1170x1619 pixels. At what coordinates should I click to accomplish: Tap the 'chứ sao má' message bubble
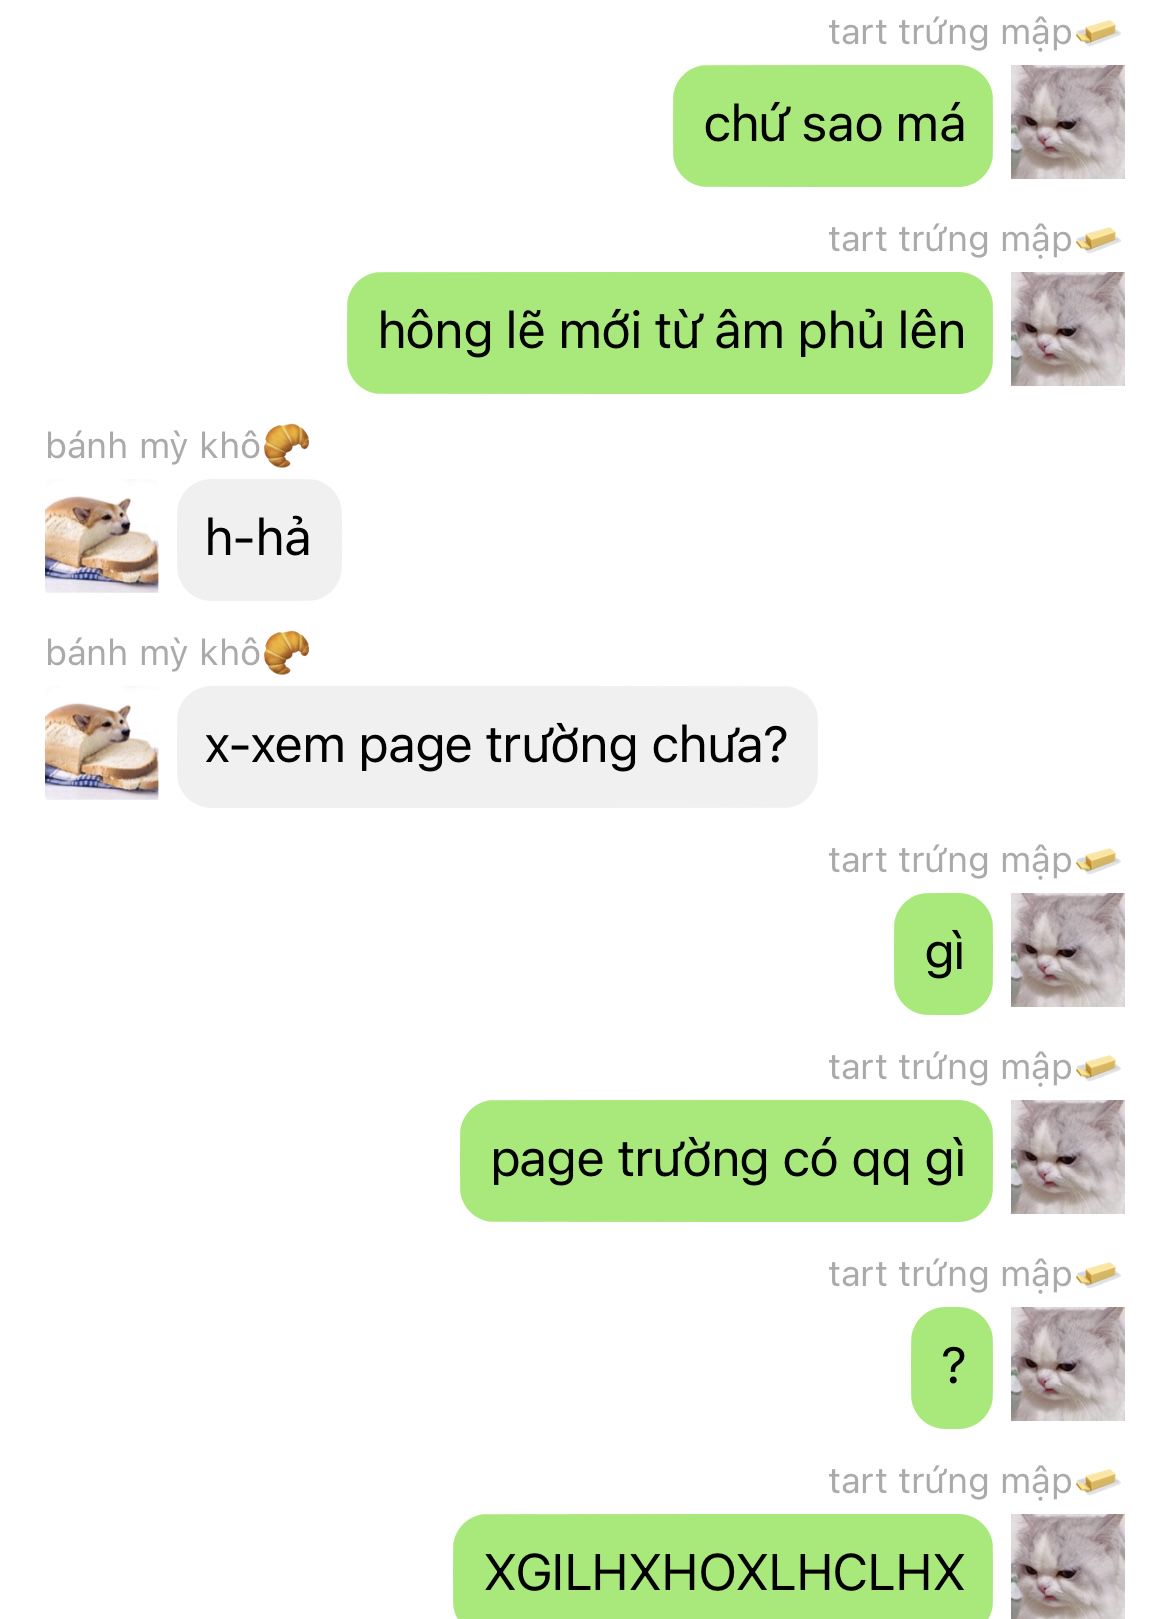832,126
